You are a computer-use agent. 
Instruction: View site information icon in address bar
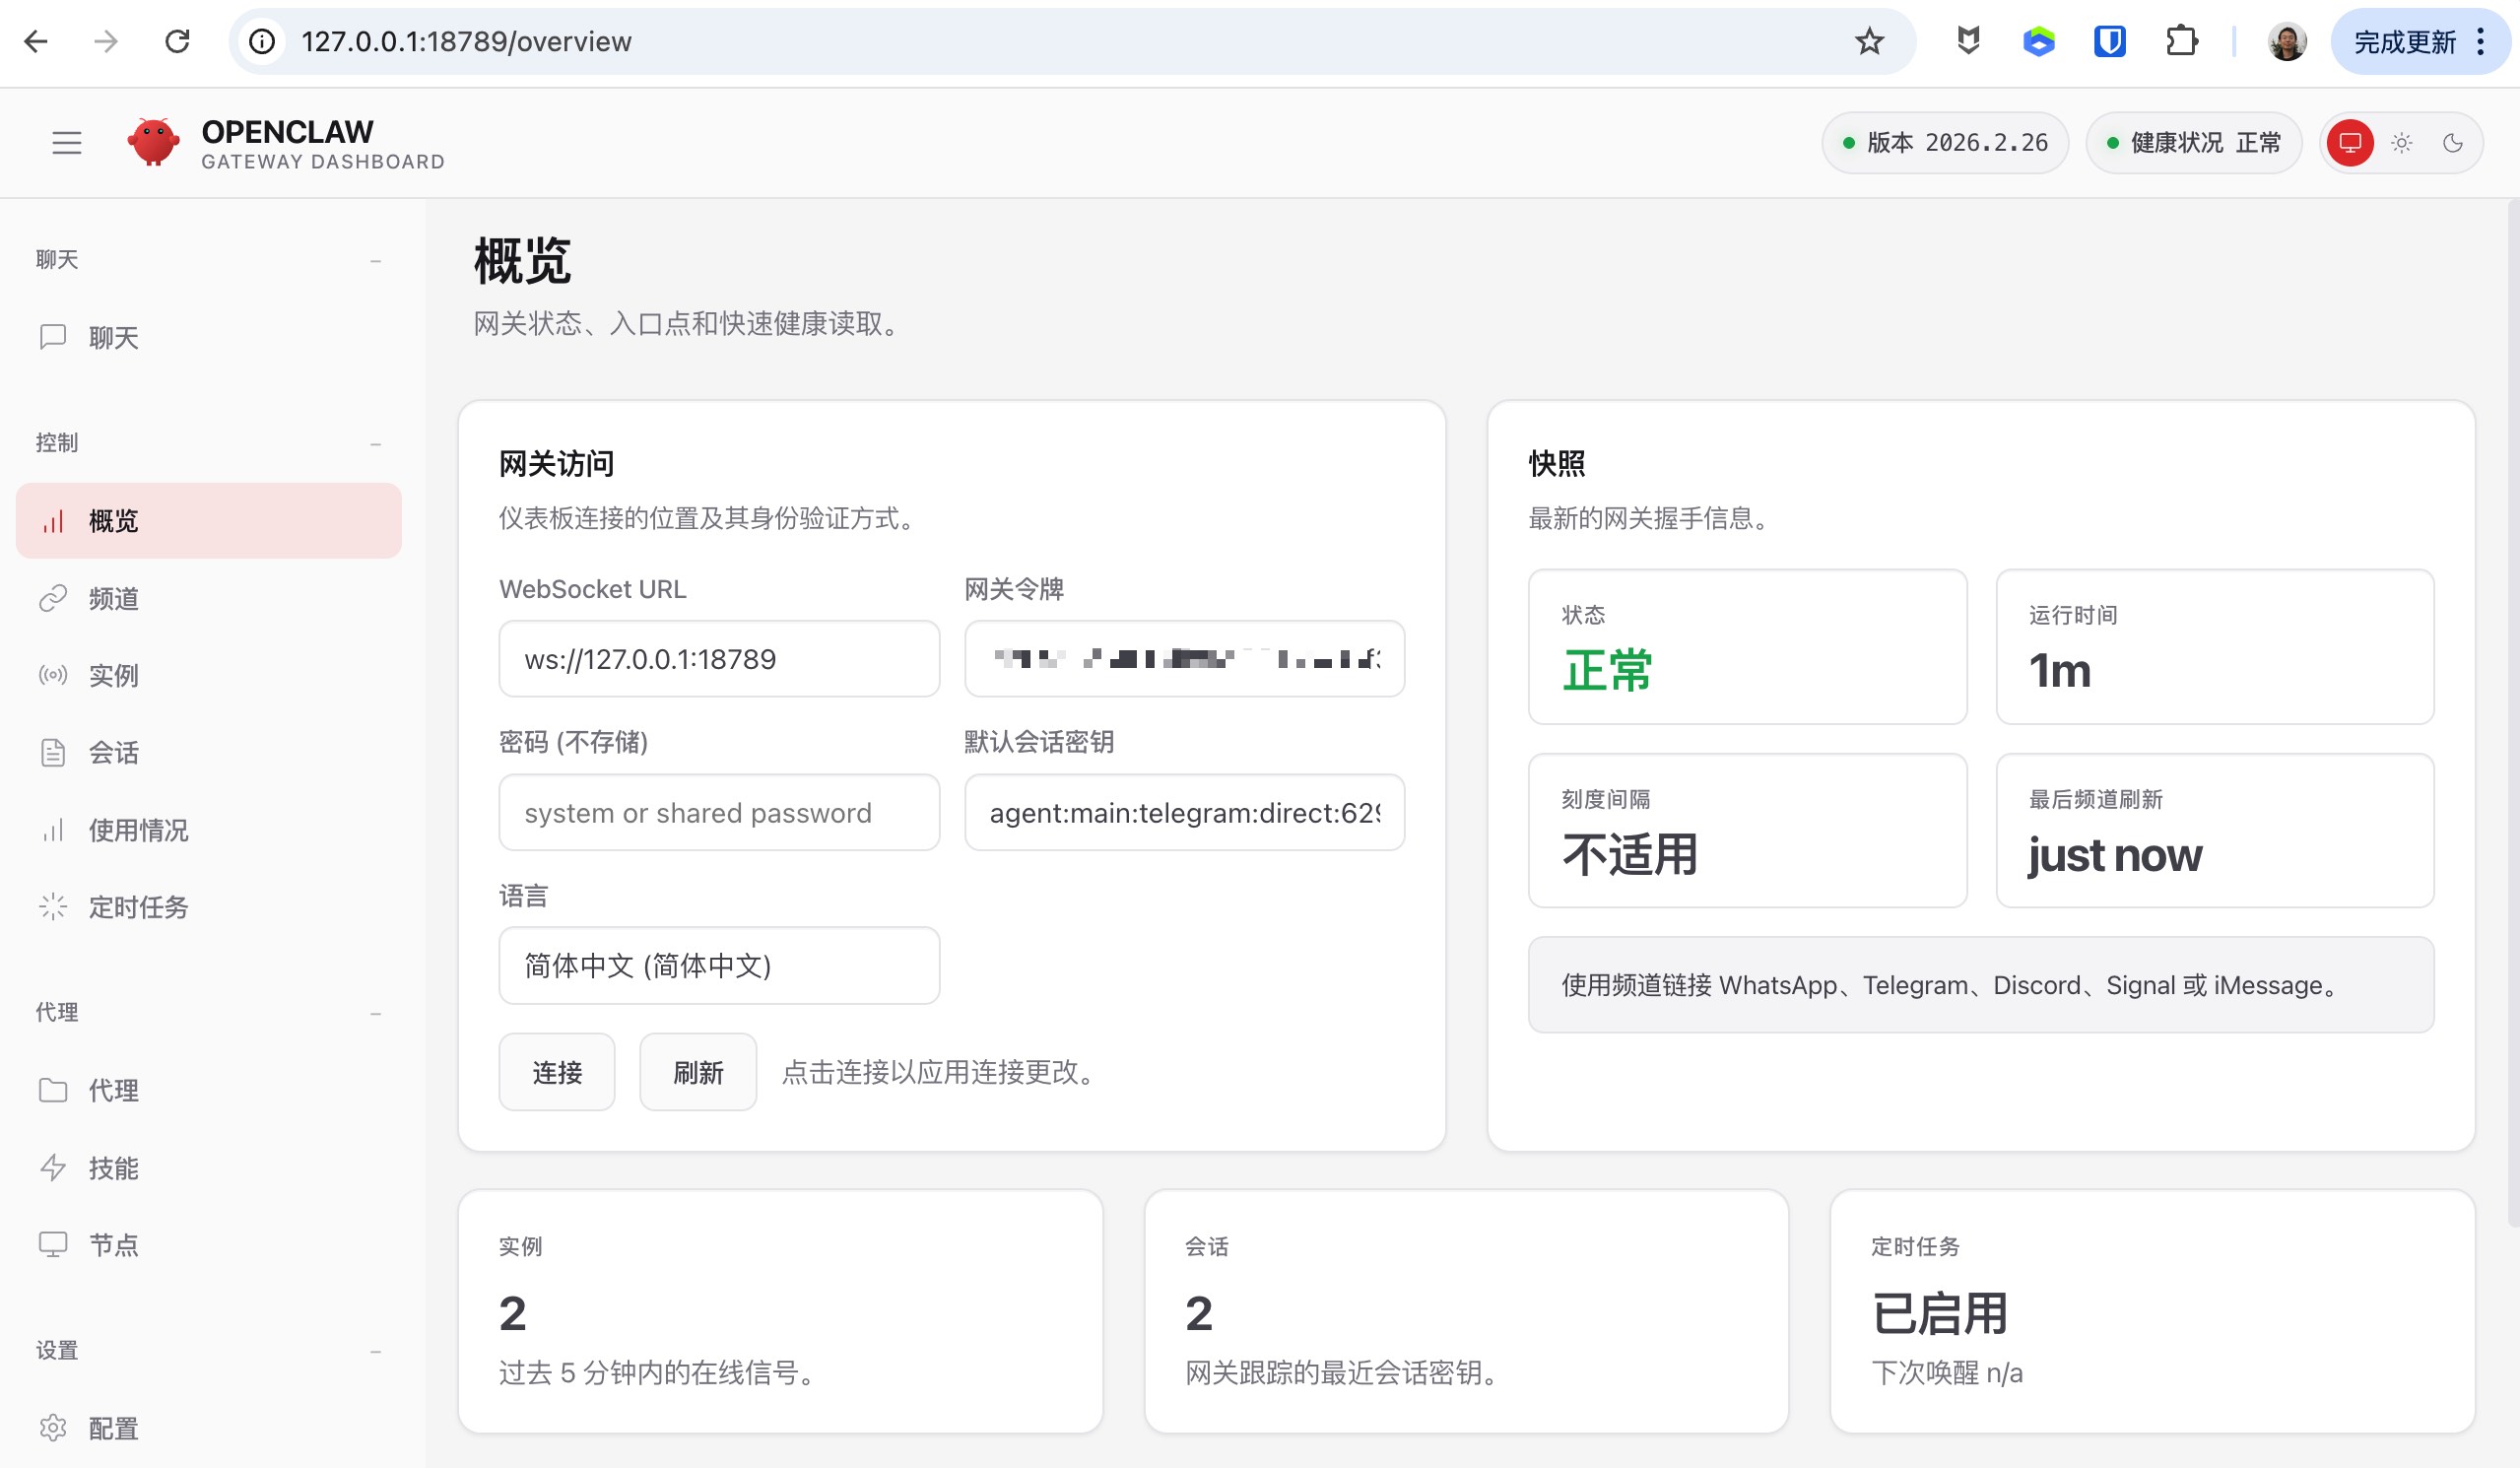coord(262,42)
